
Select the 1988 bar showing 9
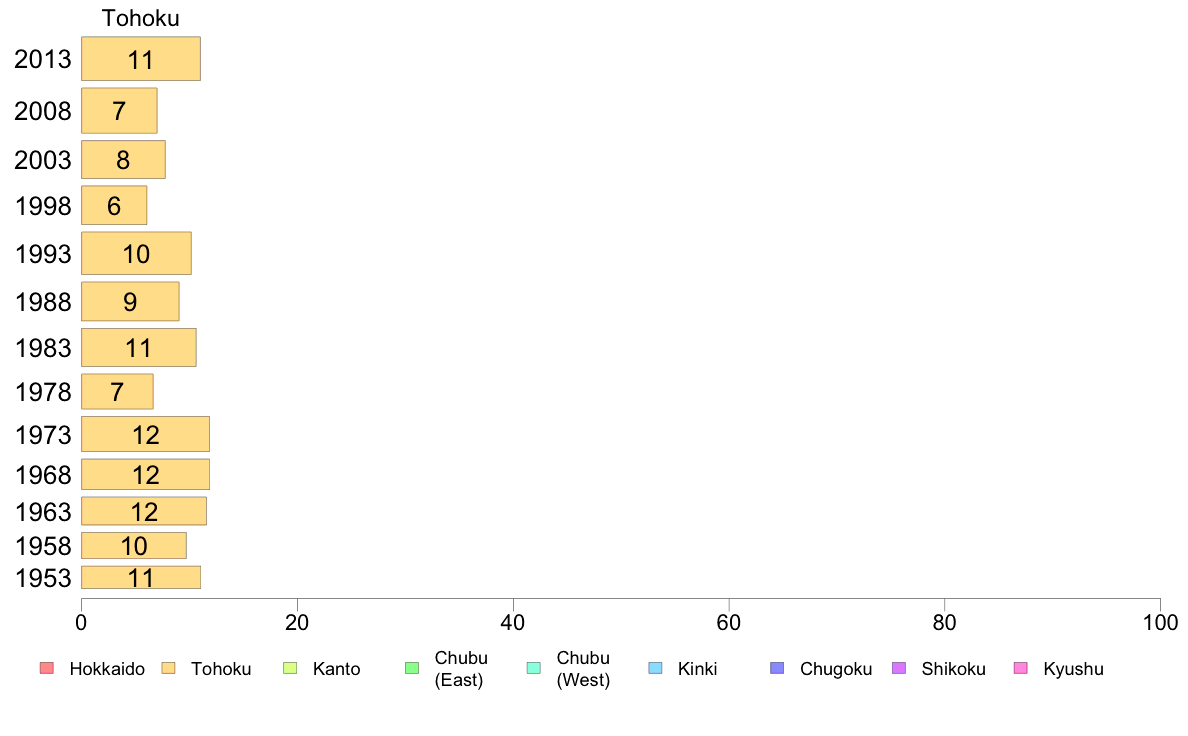[130, 302]
